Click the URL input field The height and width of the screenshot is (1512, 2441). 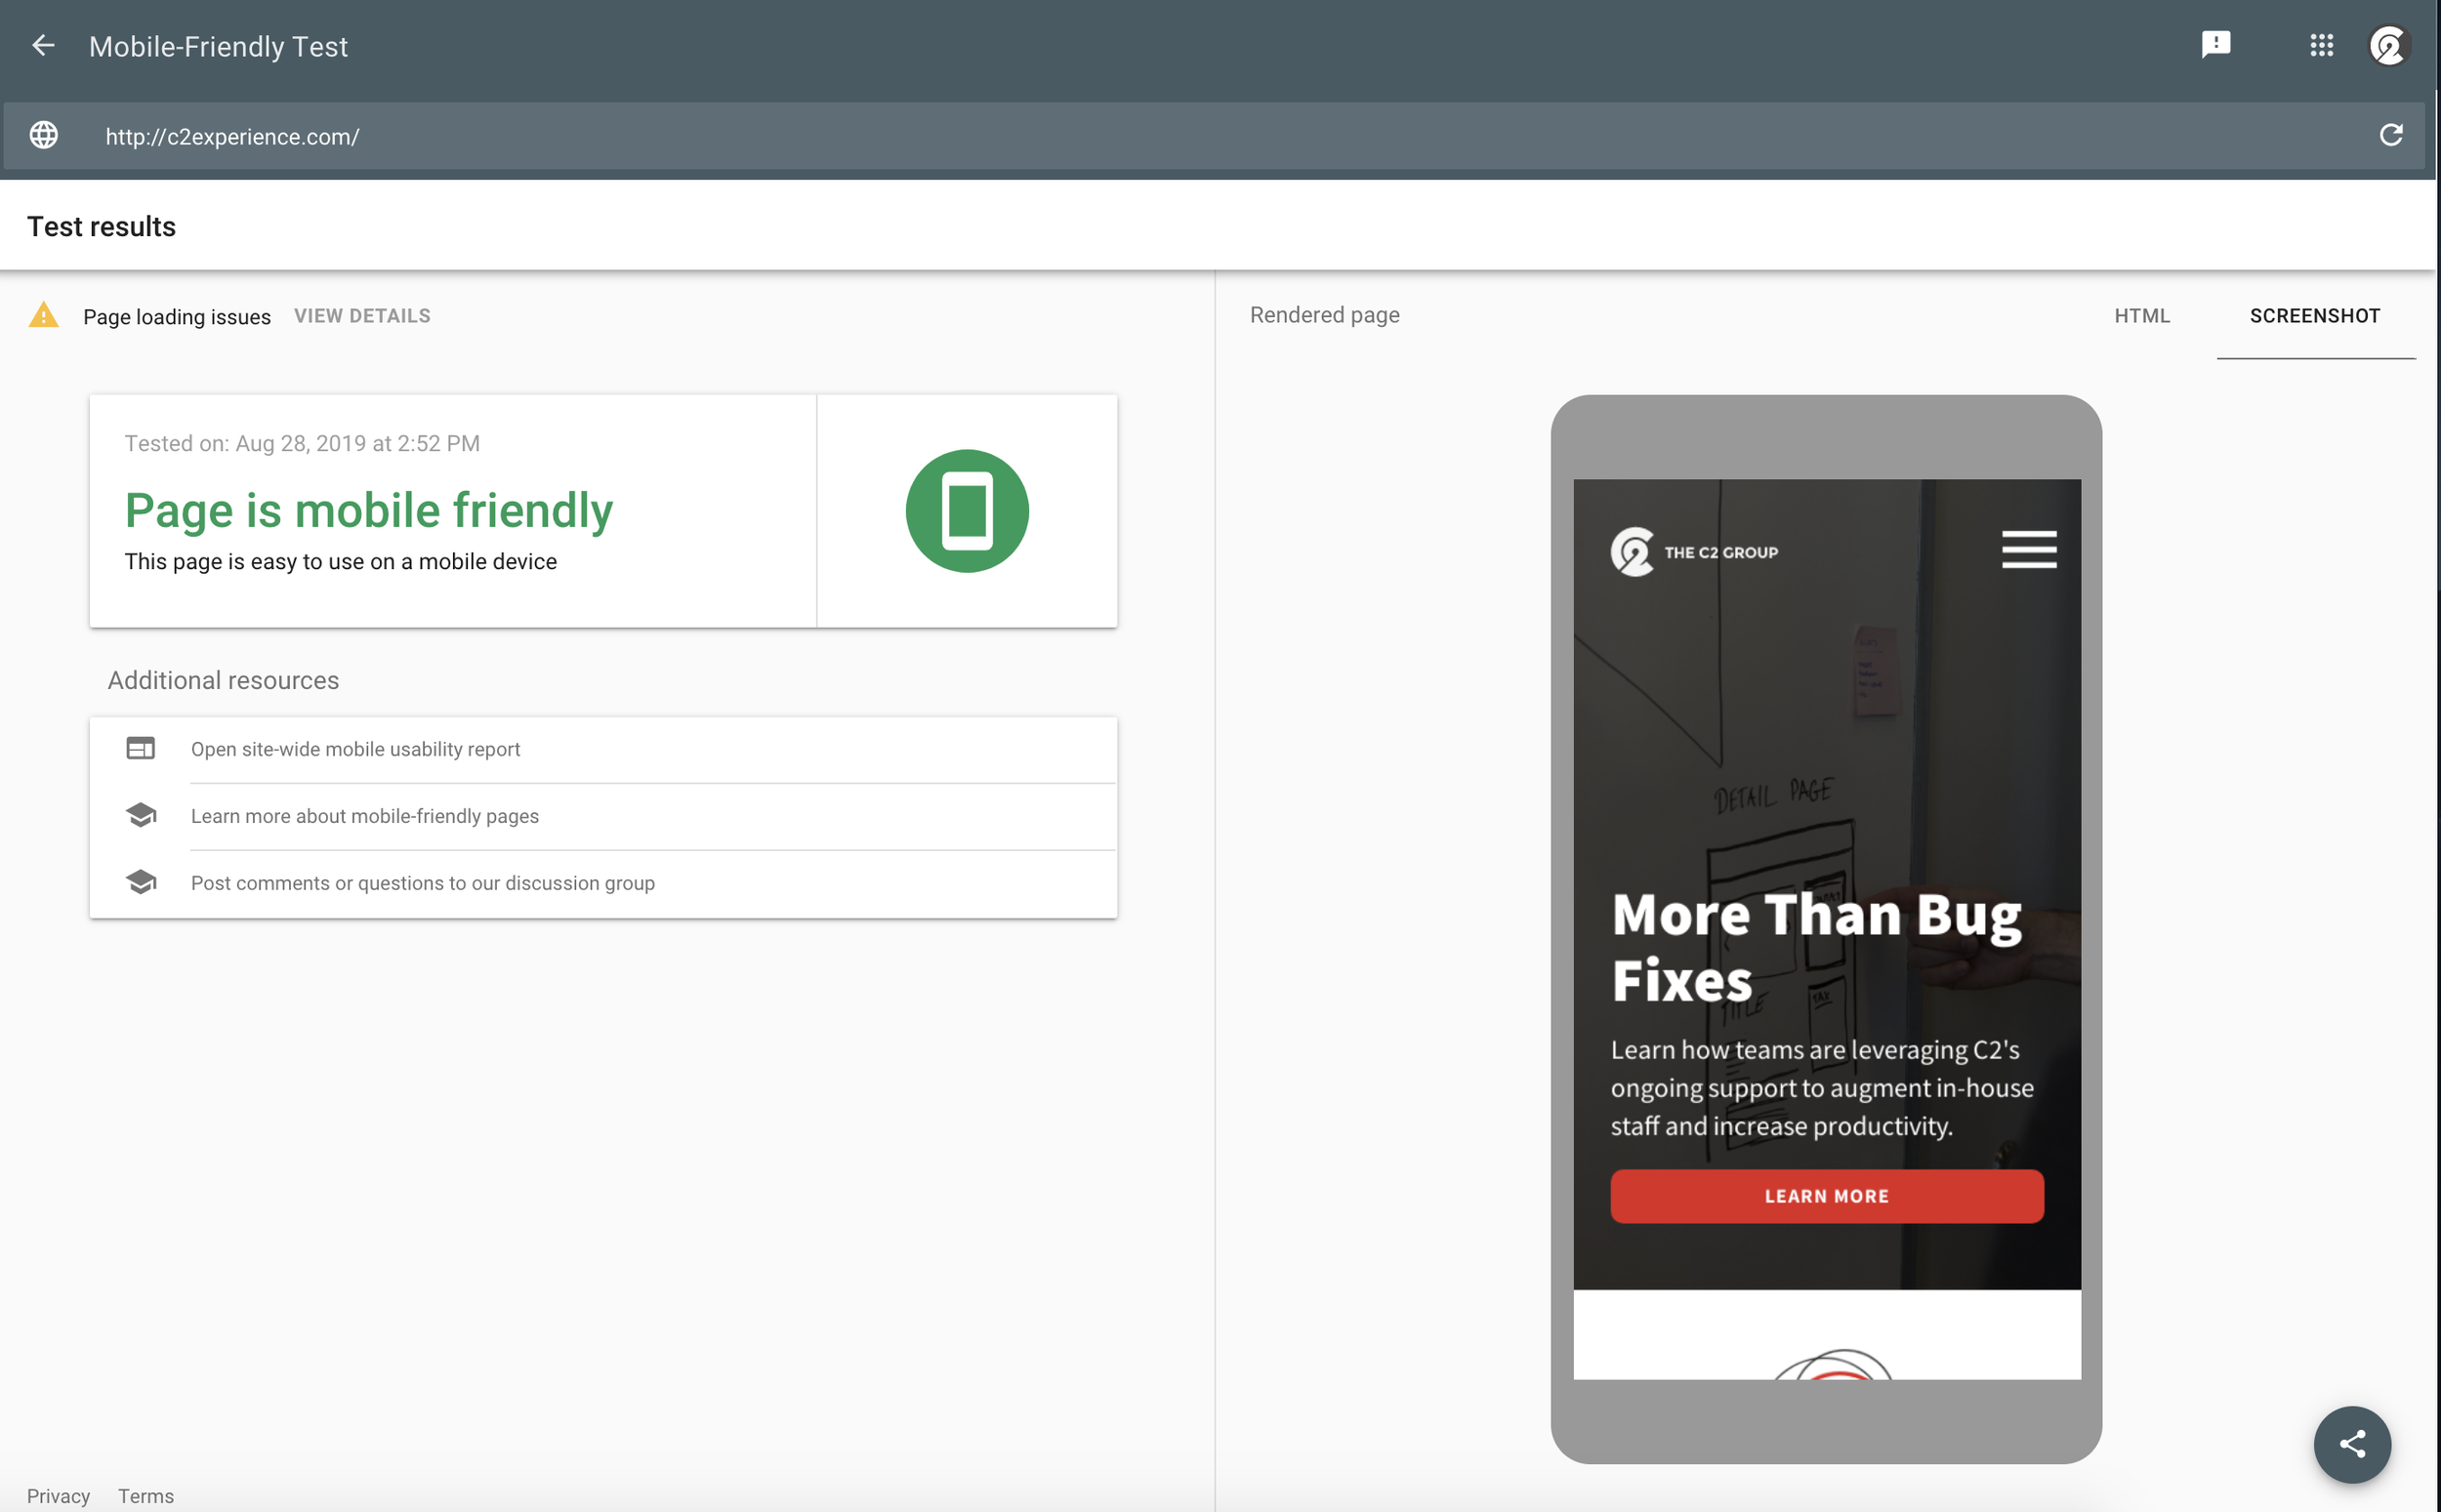[x=1200, y=137]
